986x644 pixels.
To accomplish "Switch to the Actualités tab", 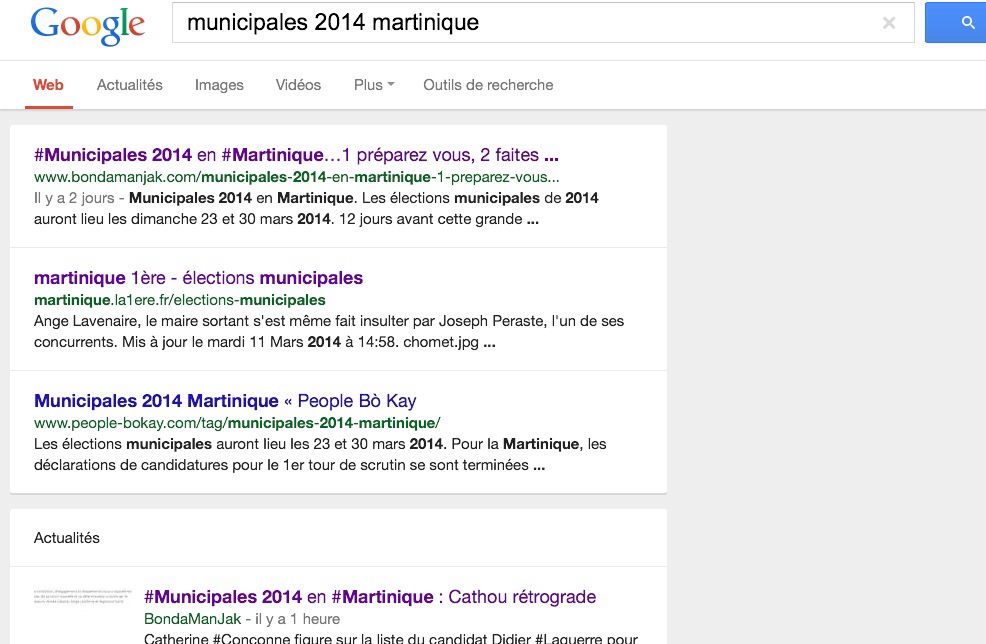I will pos(130,85).
